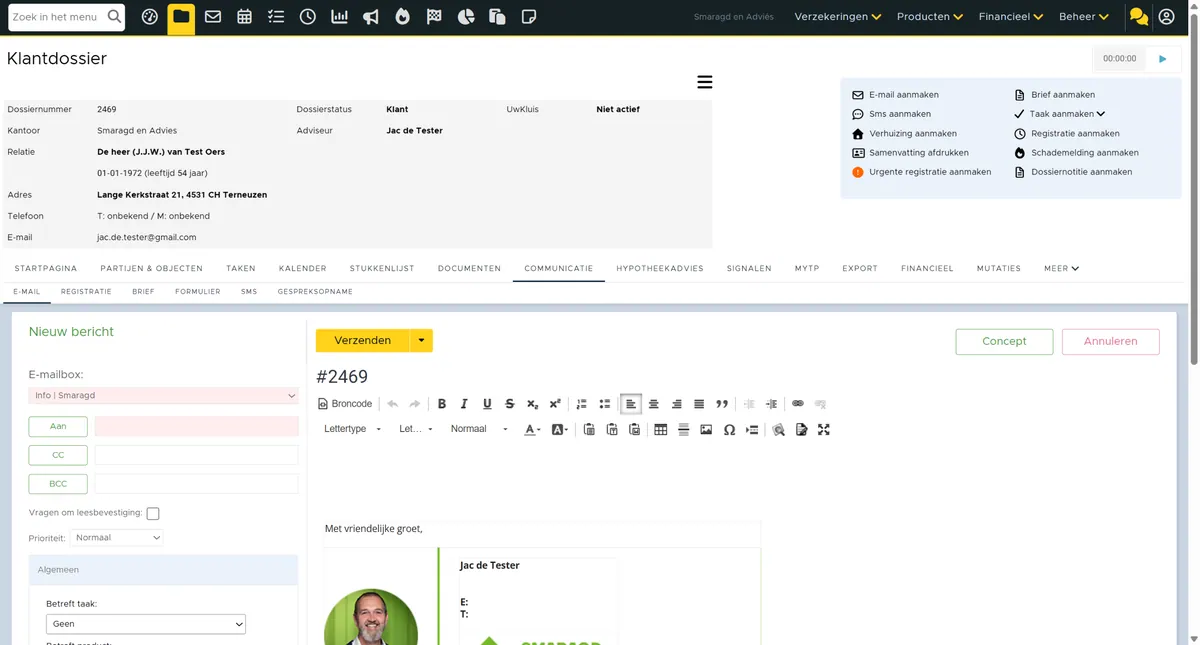Insert a table in the message

coord(661,430)
